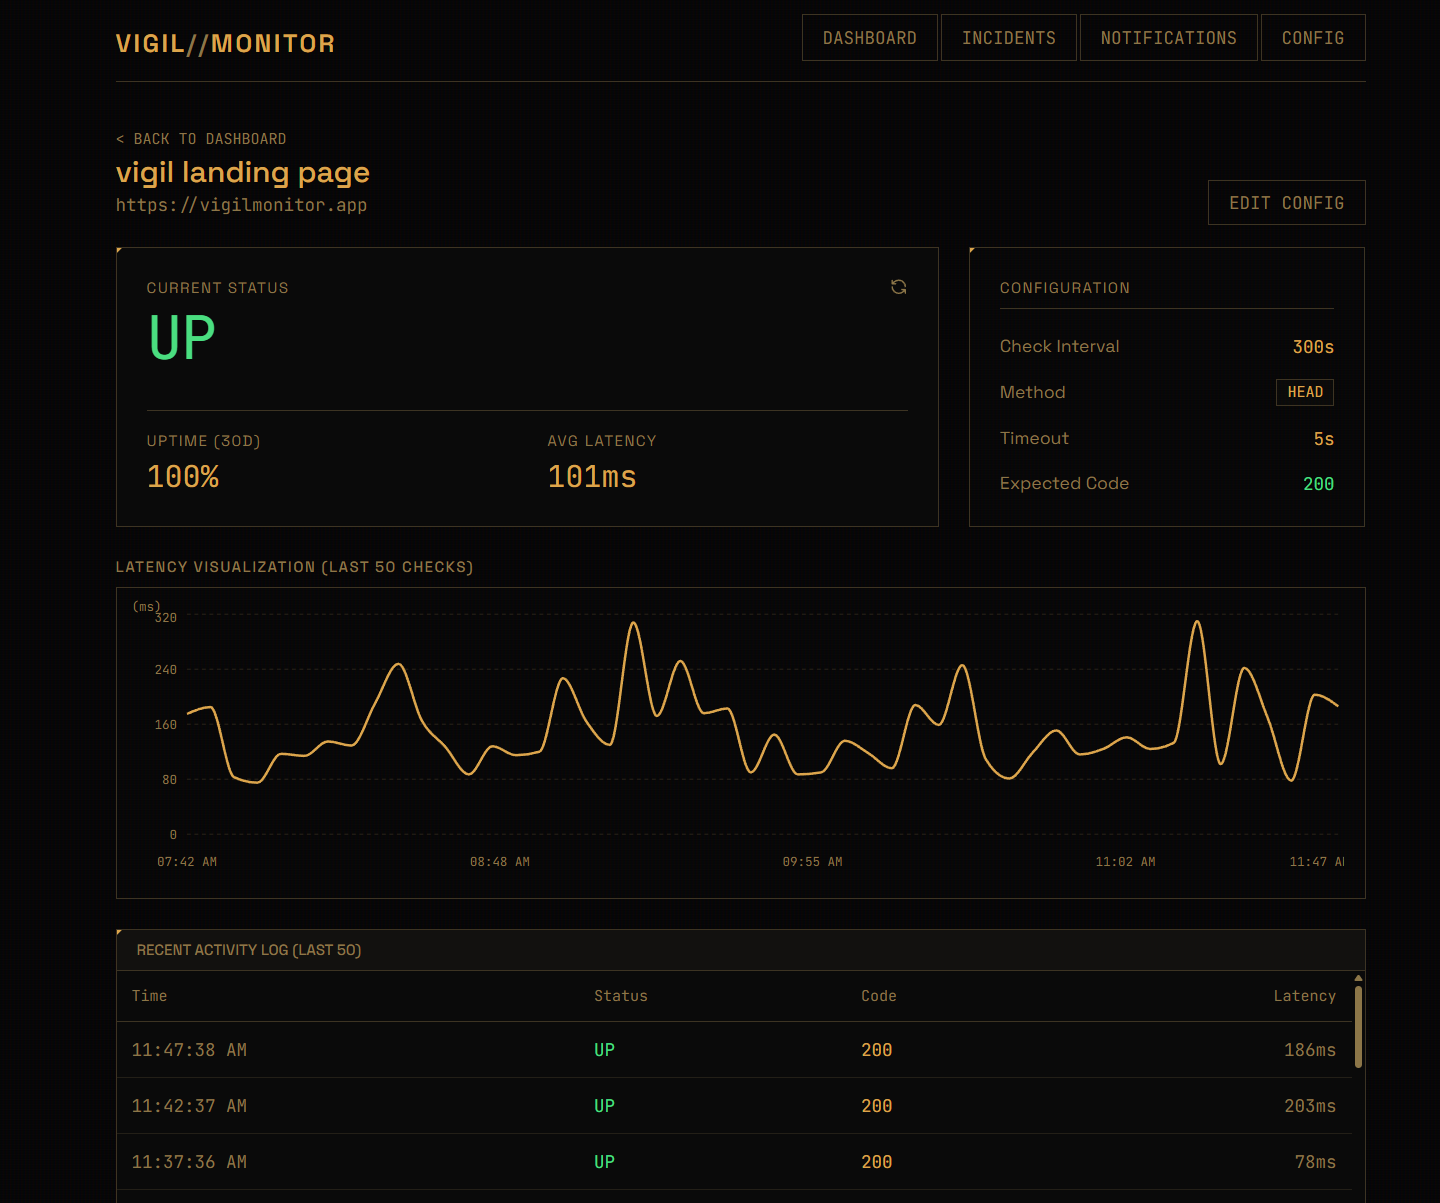Click the Latency column header
Image resolution: width=1440 pixels, height=1203 pixels.
pos(1305,996)
